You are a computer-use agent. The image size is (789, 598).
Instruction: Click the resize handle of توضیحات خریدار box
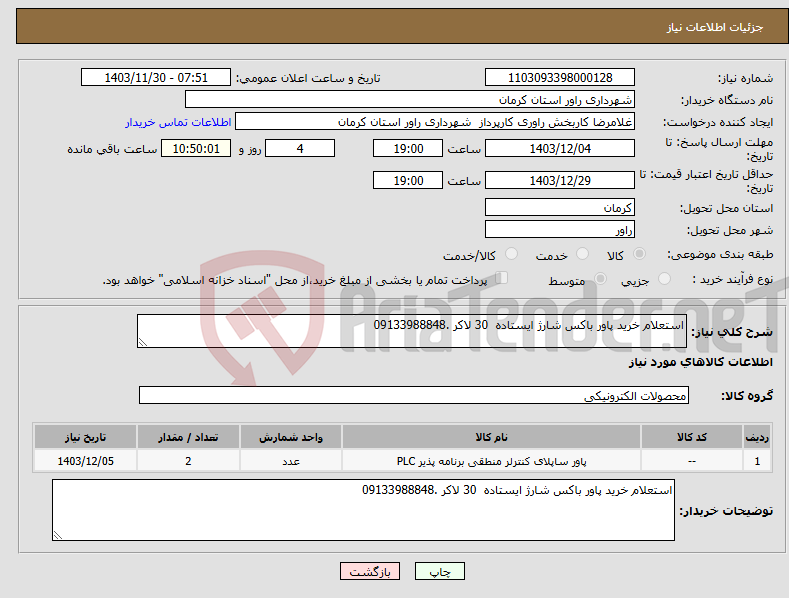(58, 535)
